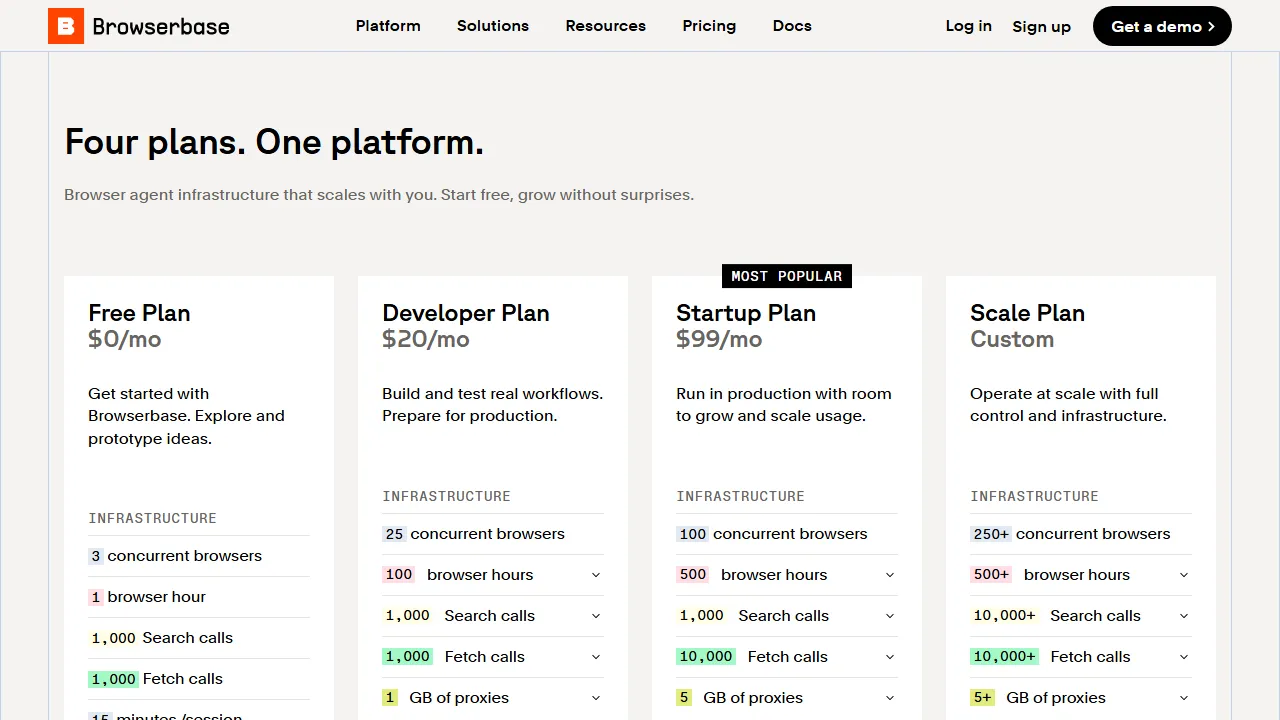This screenshot has width=1280, height=720.
Task: Click '100 concurrent browsers' in Startup Plan
Action: 772,534
